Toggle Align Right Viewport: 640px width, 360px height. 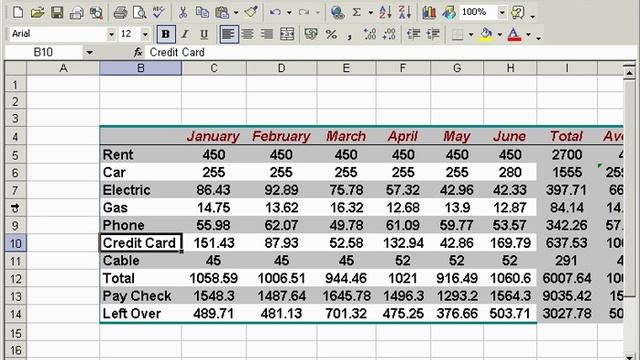[267, 34]
